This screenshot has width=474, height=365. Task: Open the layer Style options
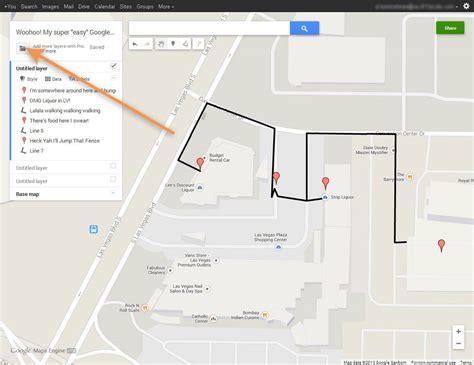click(29, 79)
